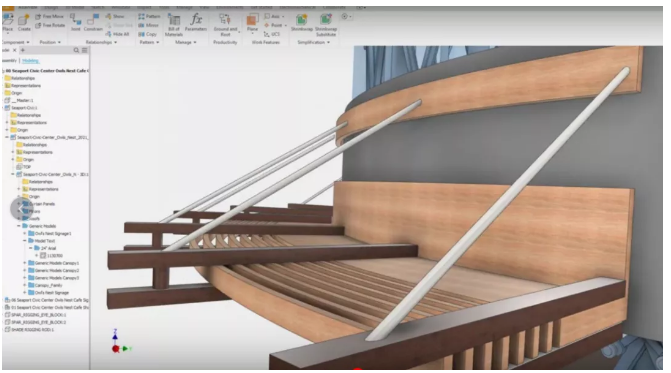Open the Simplification panel dropdown
This screenshot has height=373, width=671.
[328, 42]
